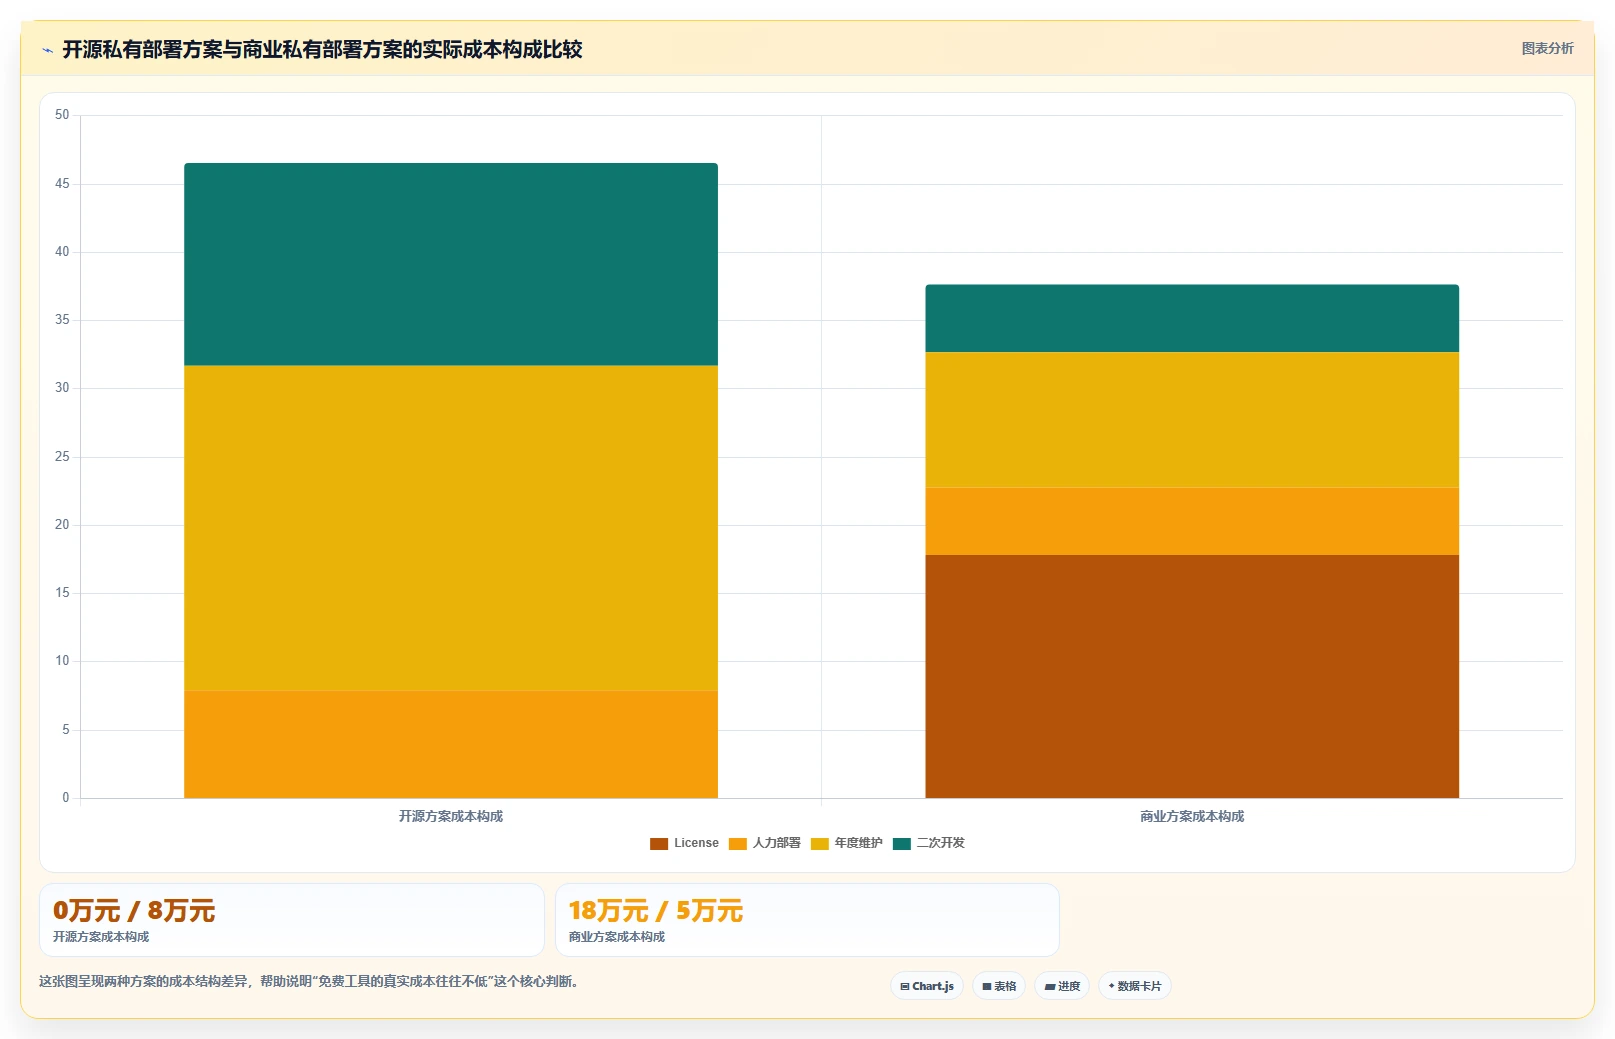This screenshot has height=1039, width=1615.
Task: Click the description sentence 这张图呈现两种方案…
Action: pos(309,982)
